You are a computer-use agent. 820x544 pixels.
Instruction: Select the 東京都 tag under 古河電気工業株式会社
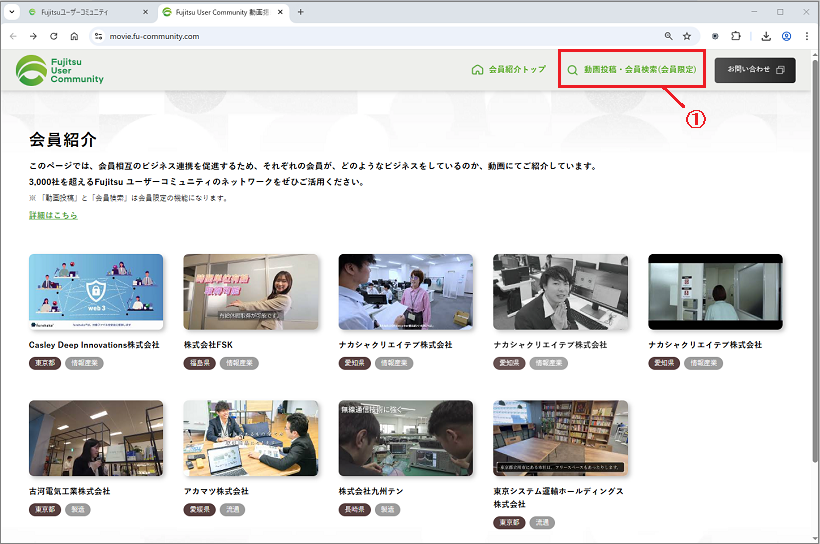[x=45, y=509]
